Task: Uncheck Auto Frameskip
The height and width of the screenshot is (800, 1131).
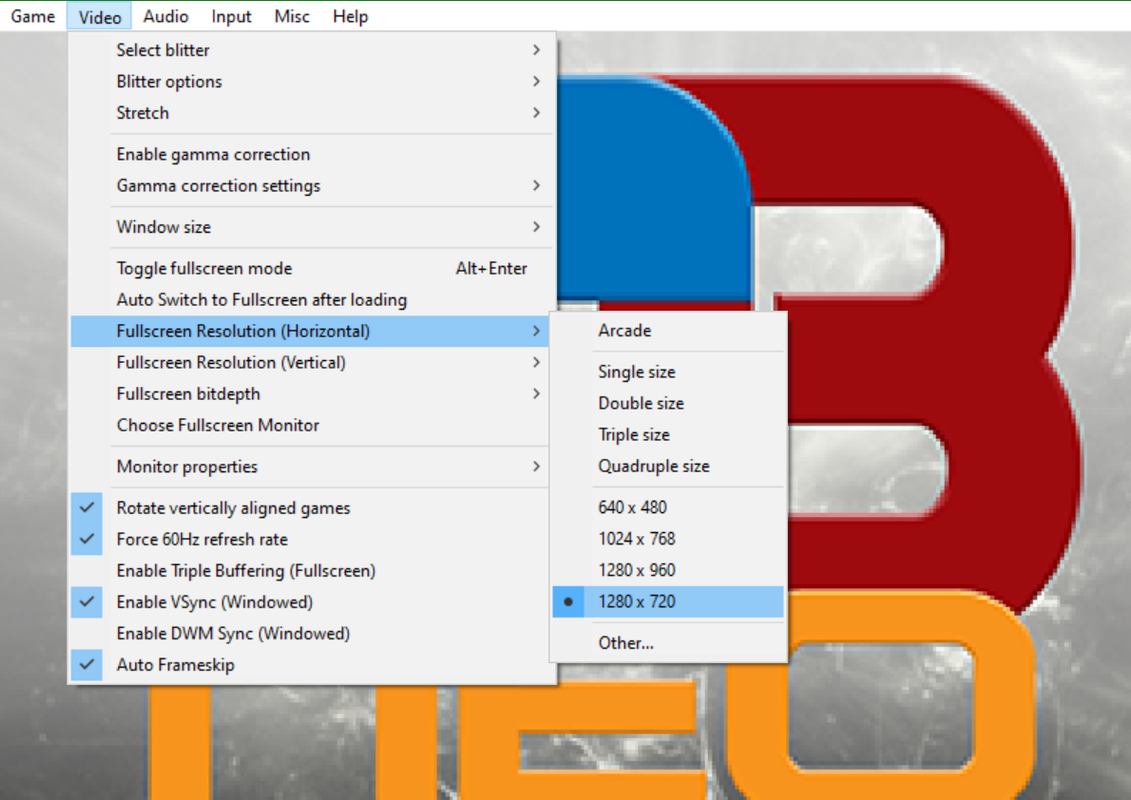Action: [312, 664]
